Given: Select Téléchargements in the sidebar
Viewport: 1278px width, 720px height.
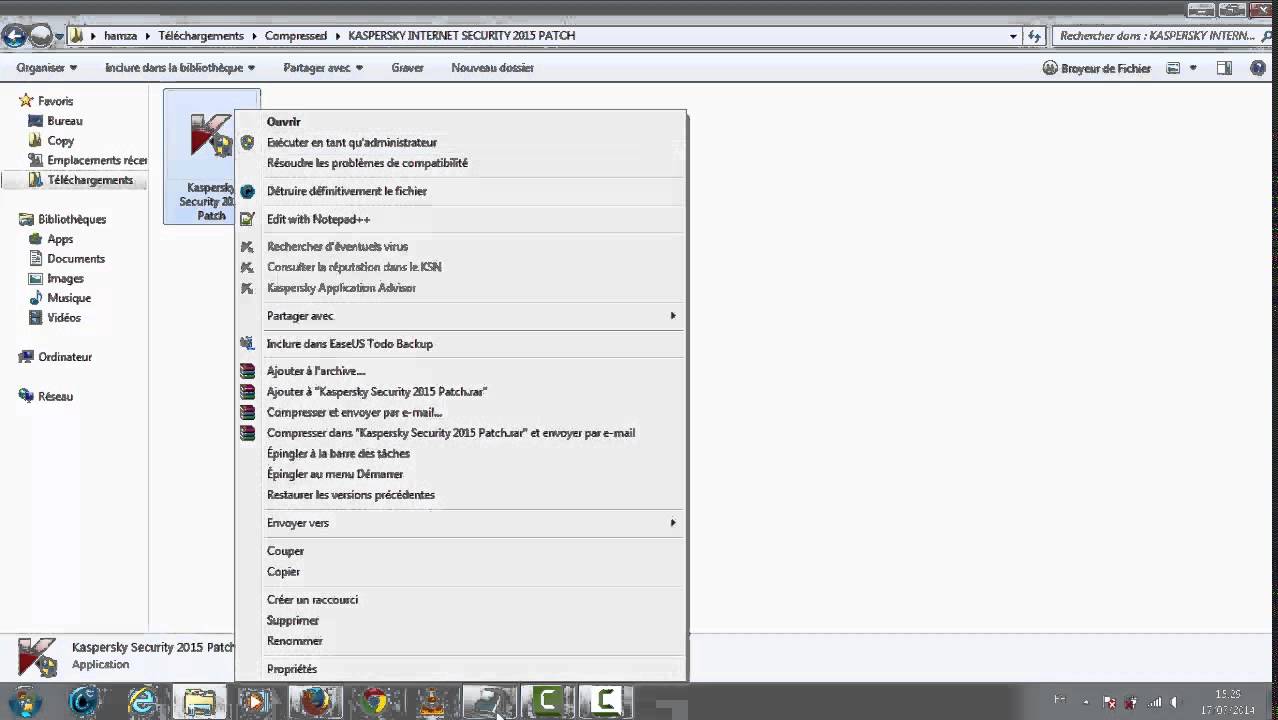Looking at the screenshot, I should (89, 180).
